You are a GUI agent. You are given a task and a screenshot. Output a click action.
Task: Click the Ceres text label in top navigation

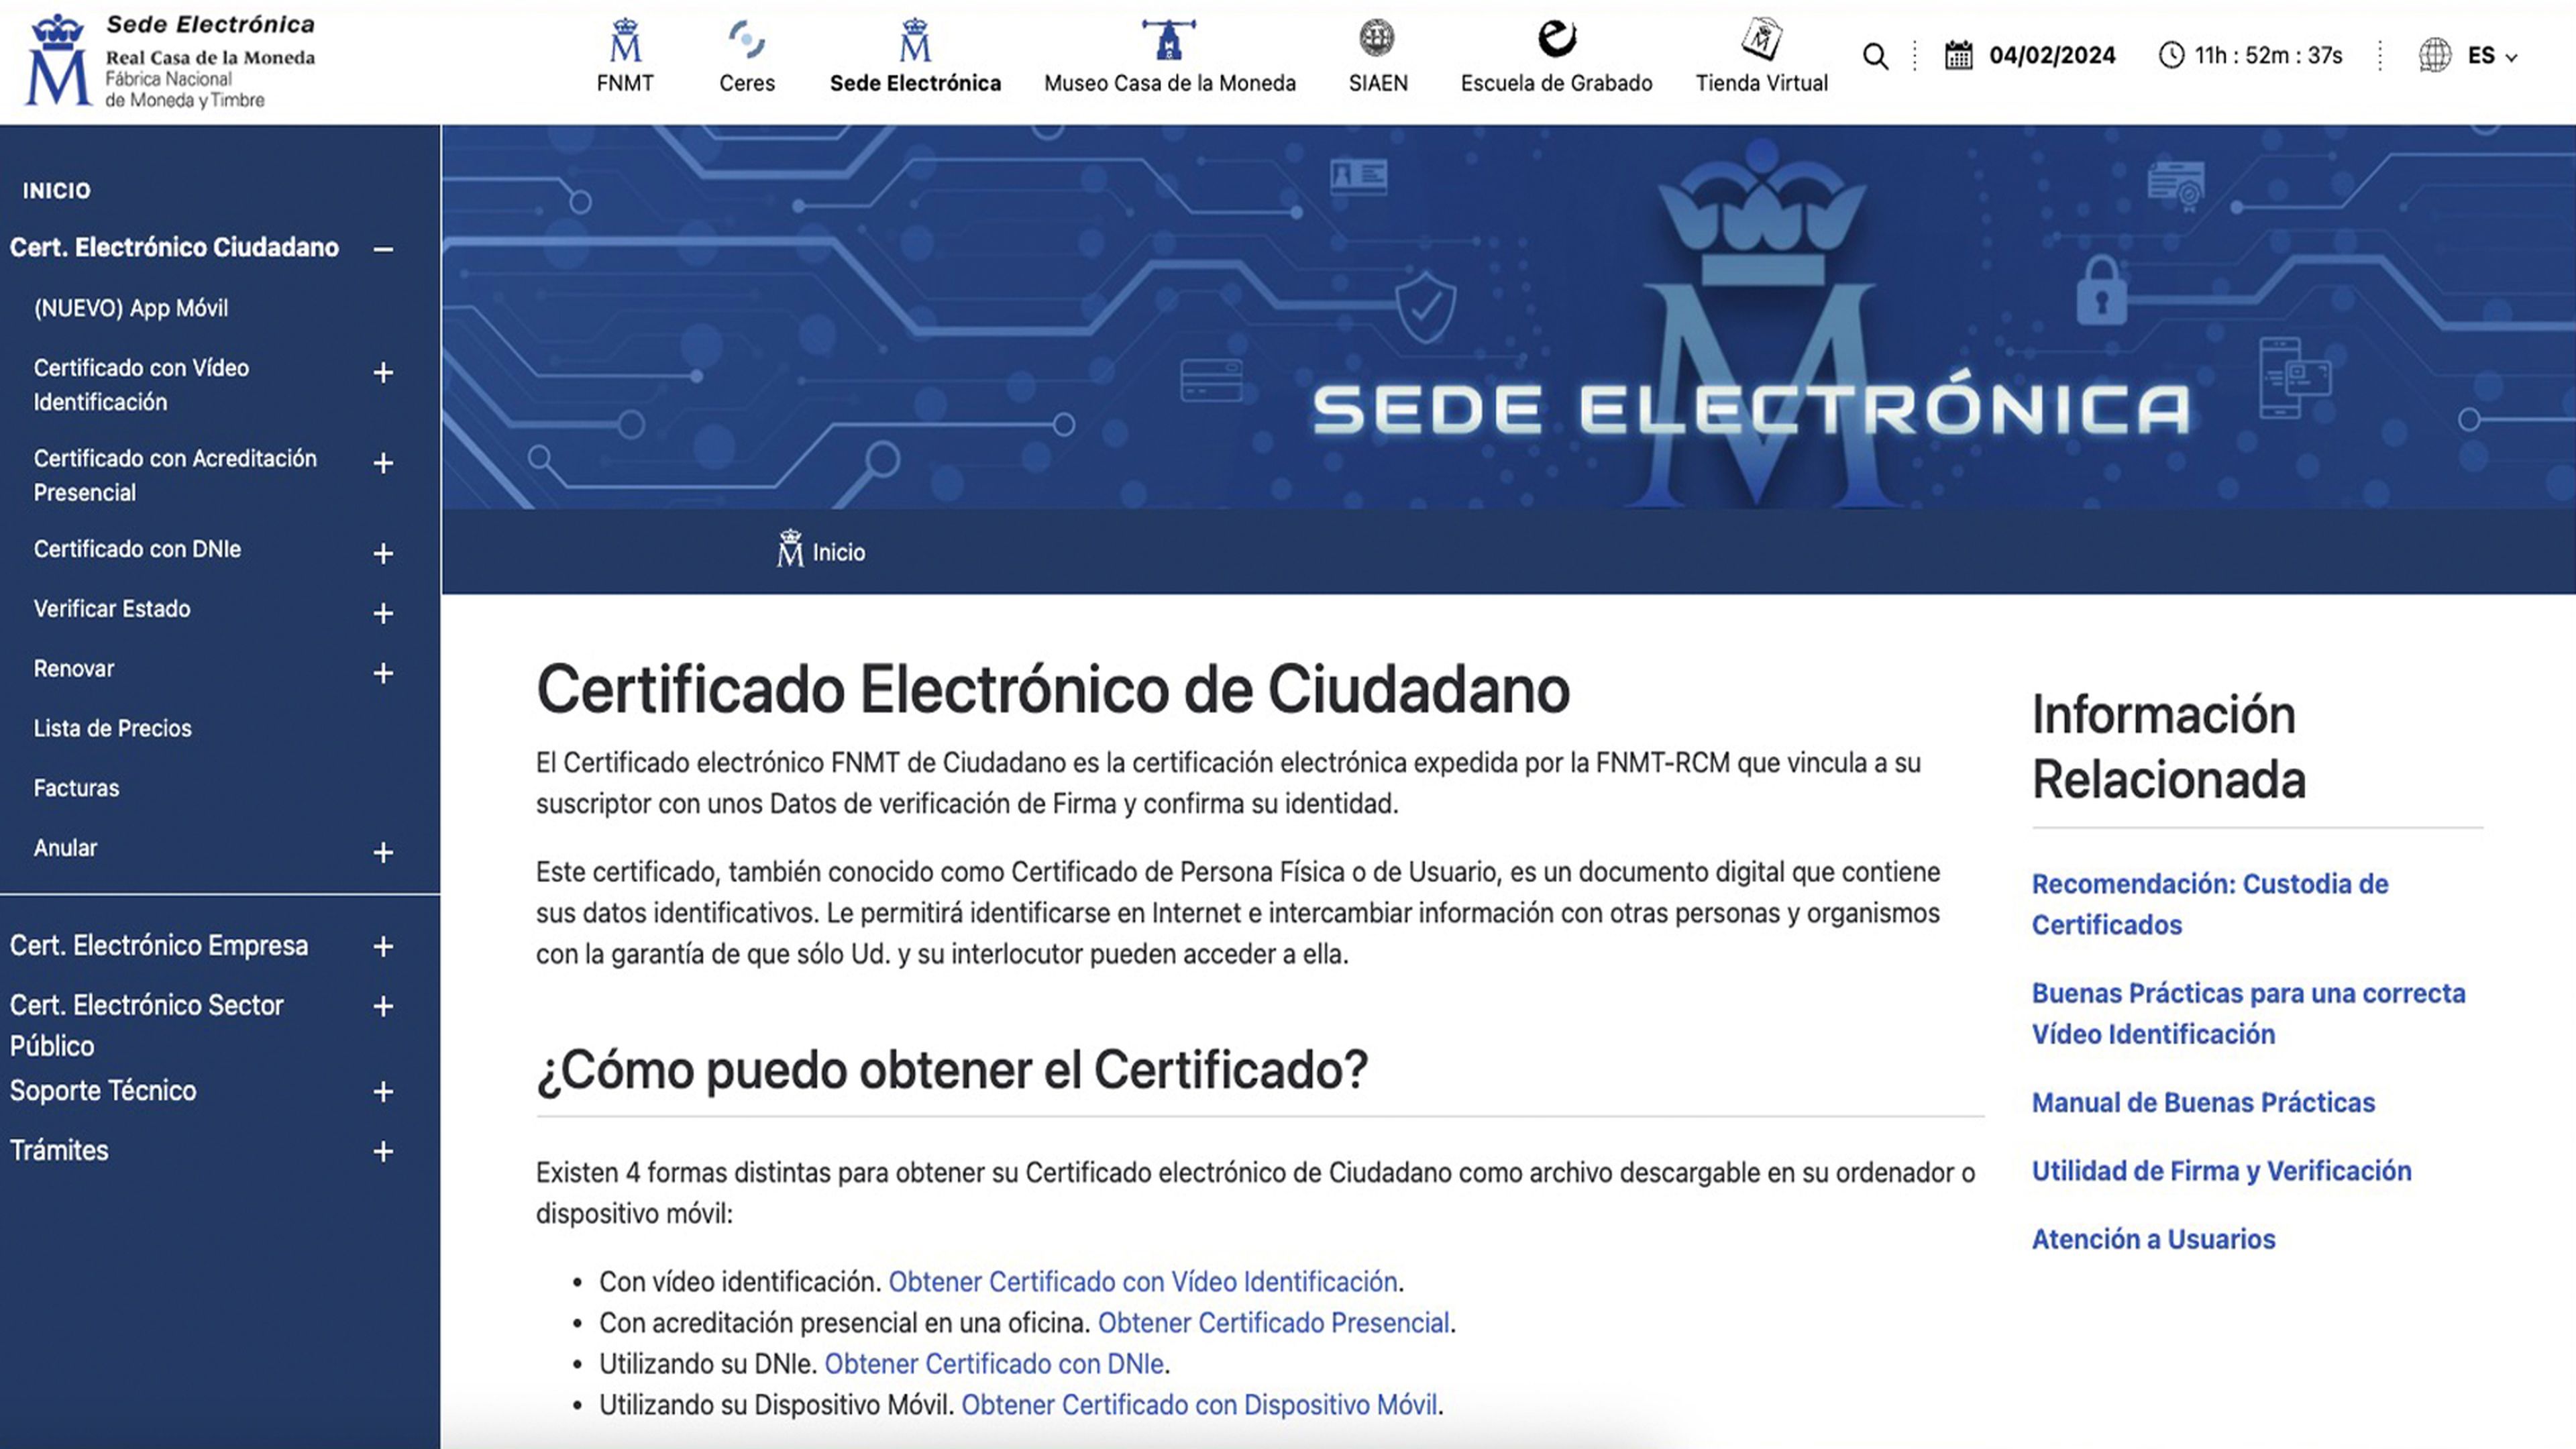click(x=747, y=83)
